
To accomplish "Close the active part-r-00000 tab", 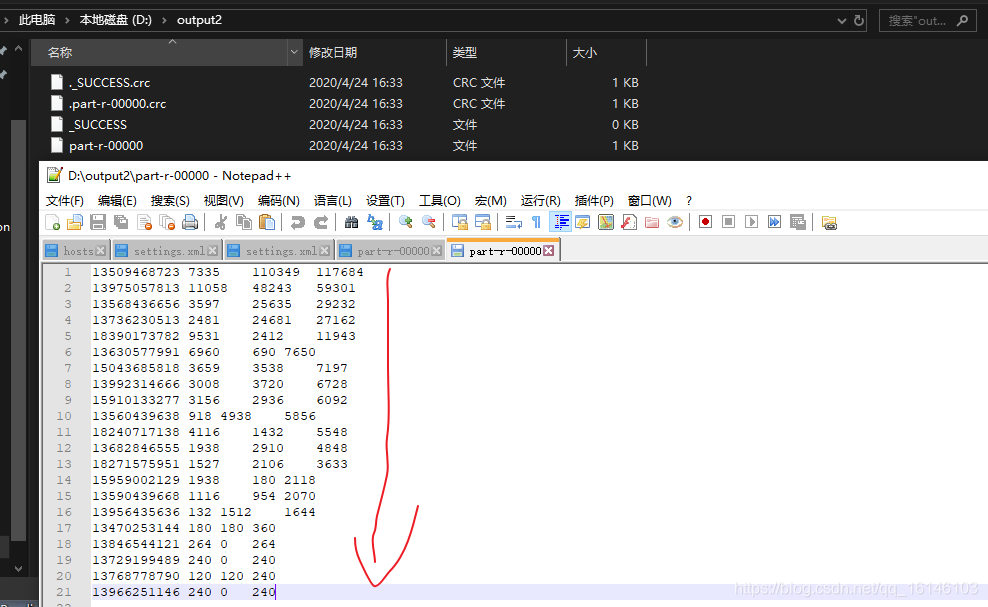I will 549,251.
